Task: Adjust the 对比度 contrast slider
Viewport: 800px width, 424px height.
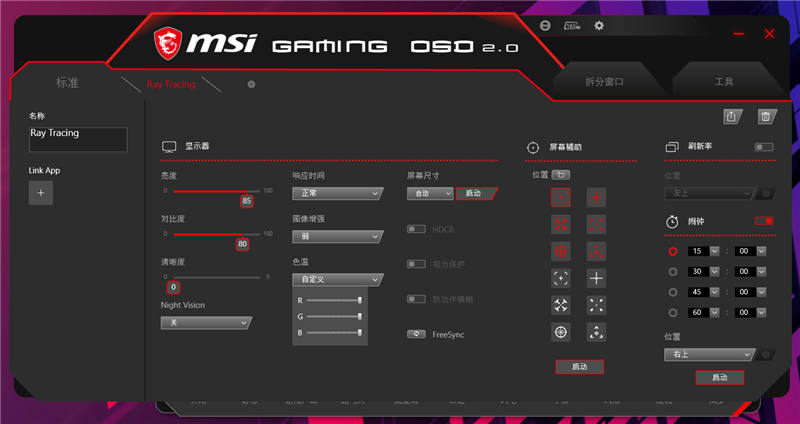Action: [x=216, y=234]
